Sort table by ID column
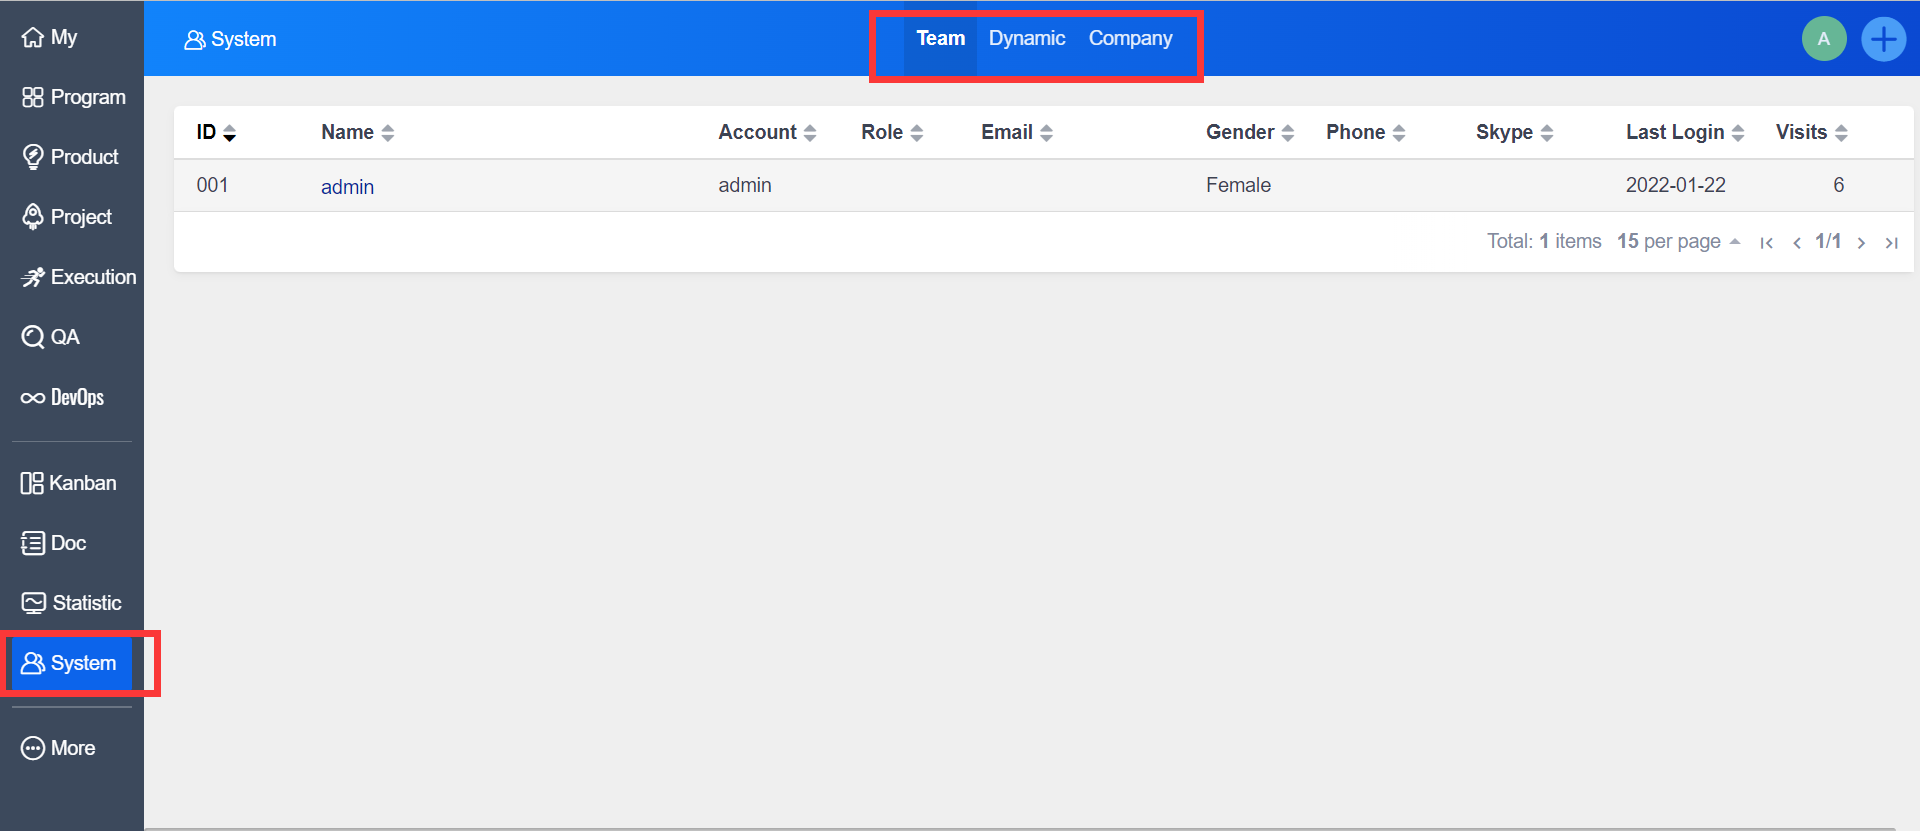The width and height of the screenshot is (1920, 831). click(215, 133)
